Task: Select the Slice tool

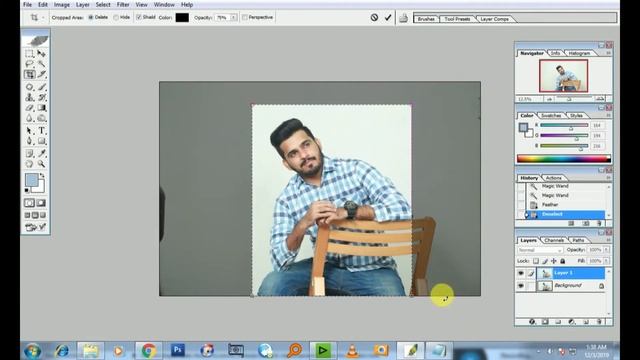Action: click(x=41, y=74)
